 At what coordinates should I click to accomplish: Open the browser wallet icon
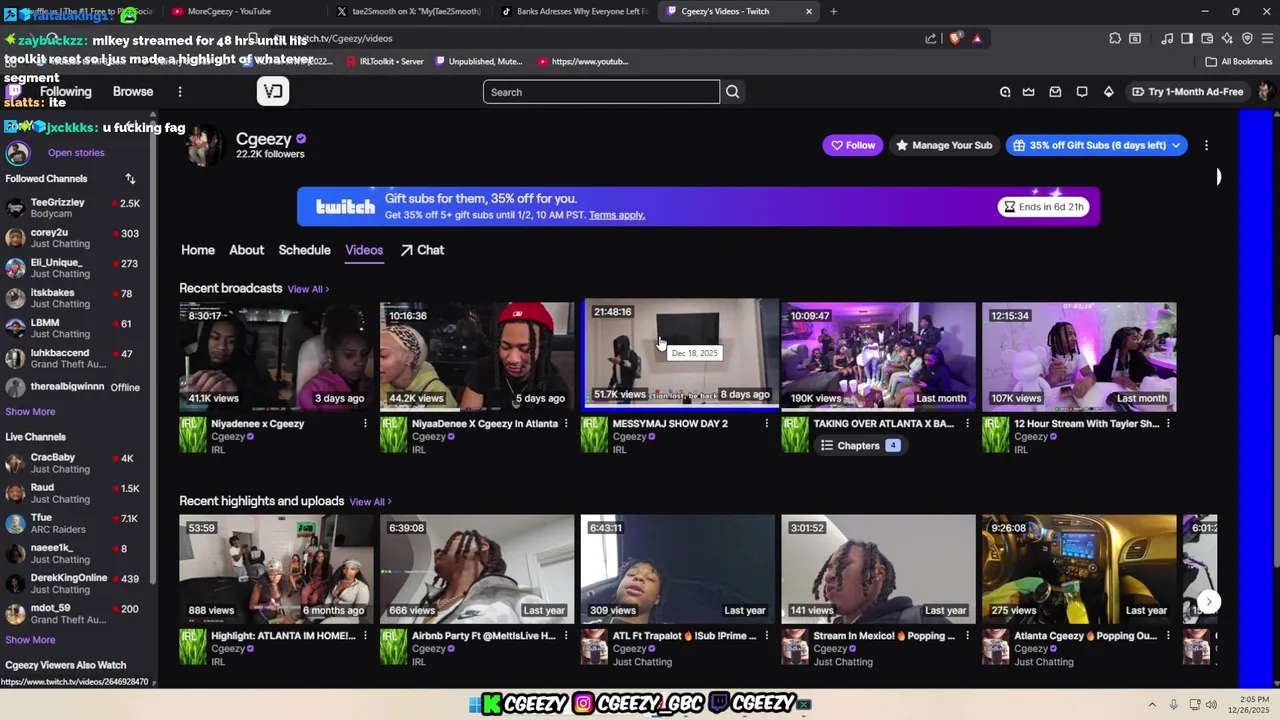point(1207,38)
